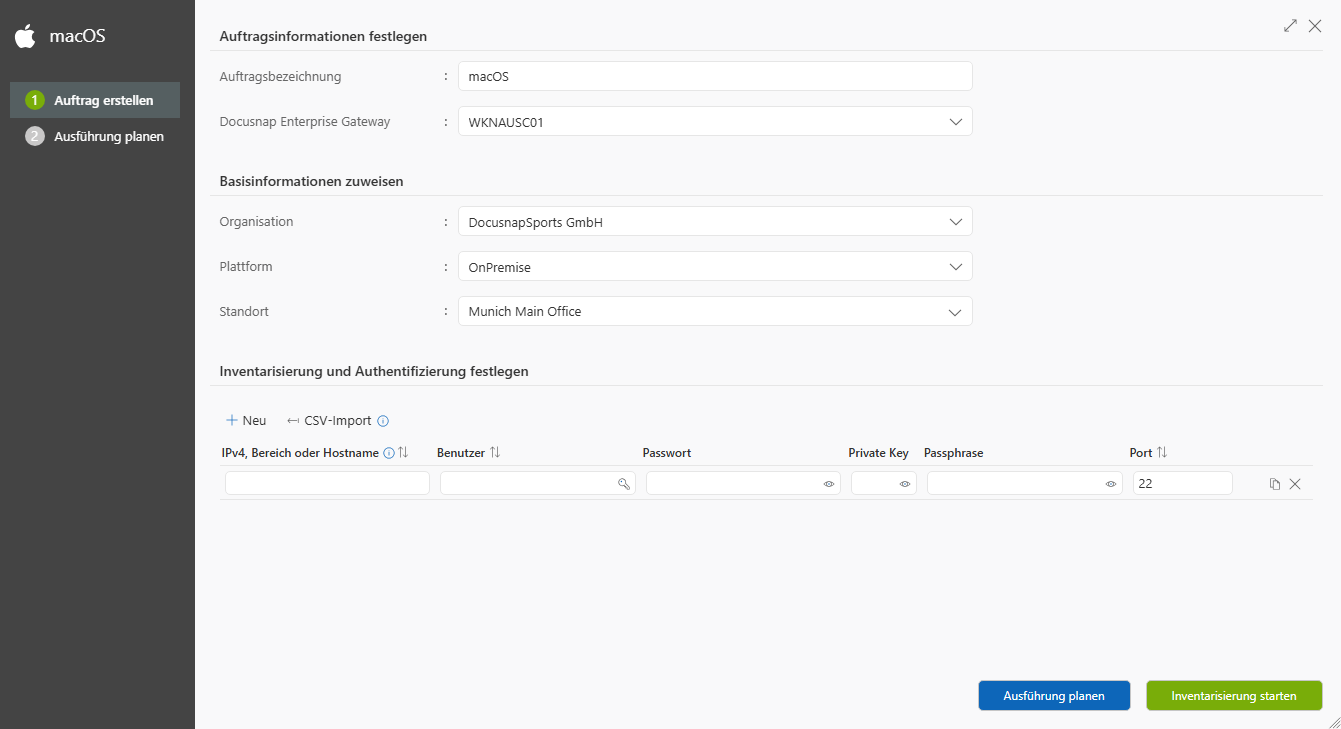Click the Basisinformationen zuweisen heading

click(311, 181)
